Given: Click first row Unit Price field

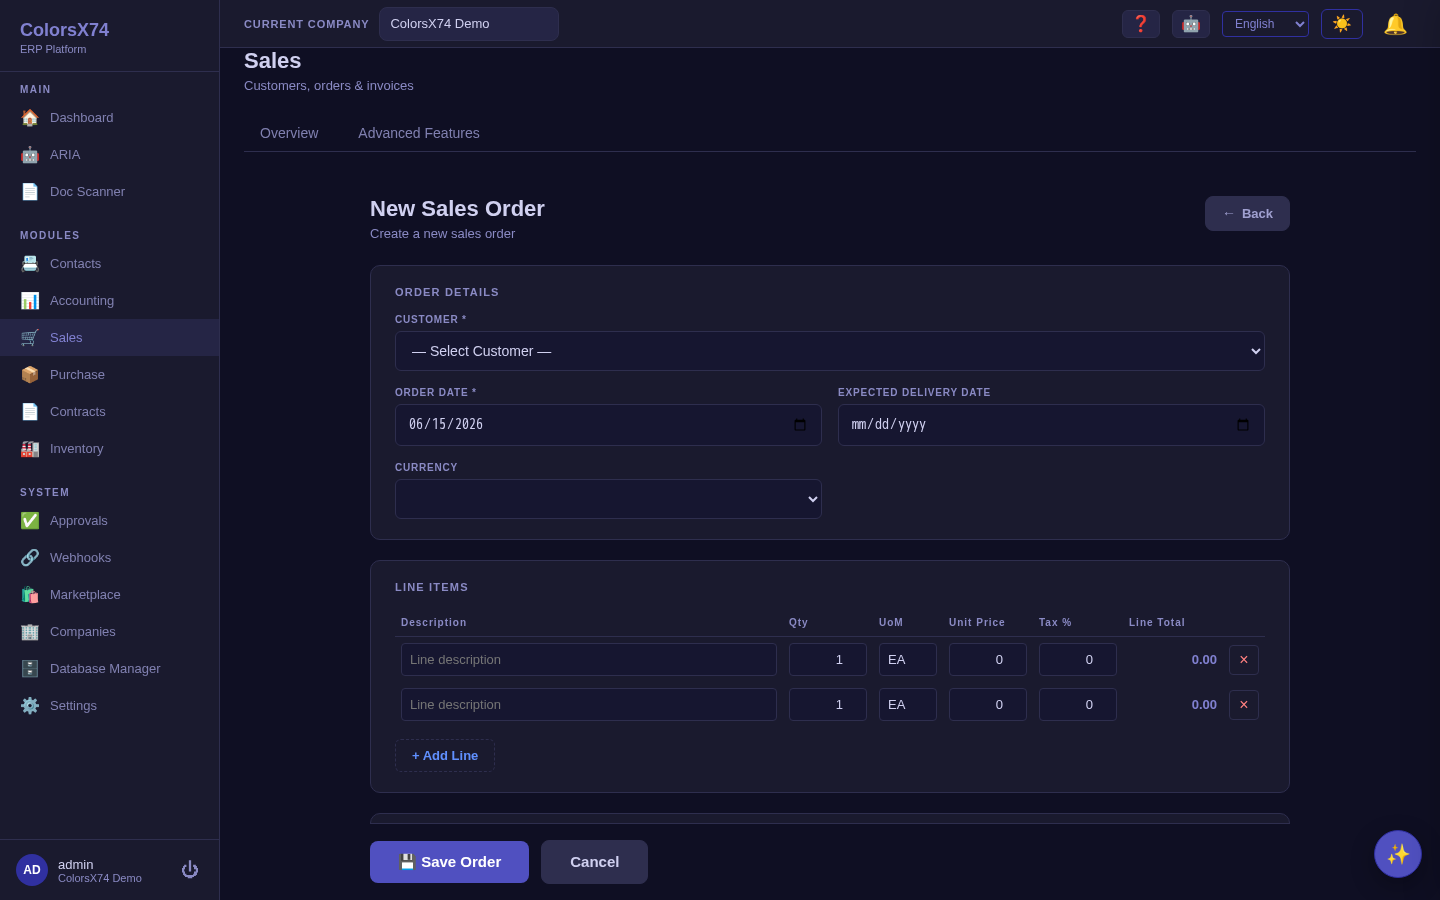Looking at the screenshot, I should tap(988, 660).
